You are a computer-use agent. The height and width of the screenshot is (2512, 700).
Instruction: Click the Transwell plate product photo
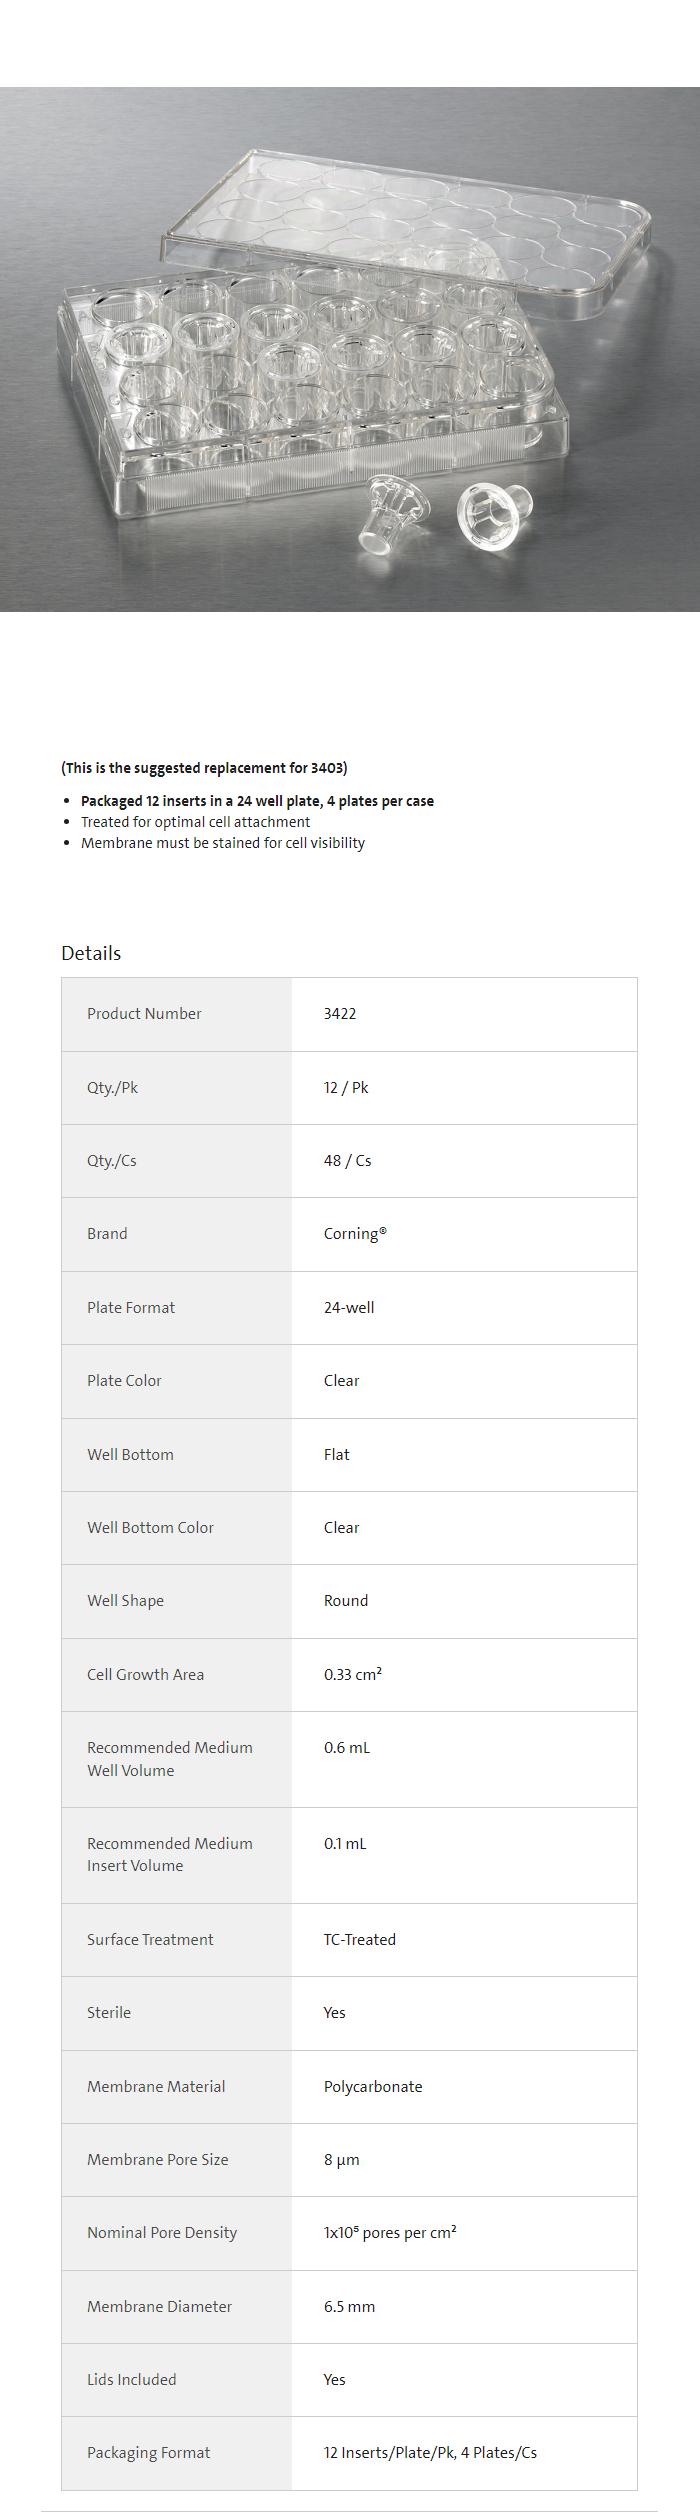[x=350, y=349]
